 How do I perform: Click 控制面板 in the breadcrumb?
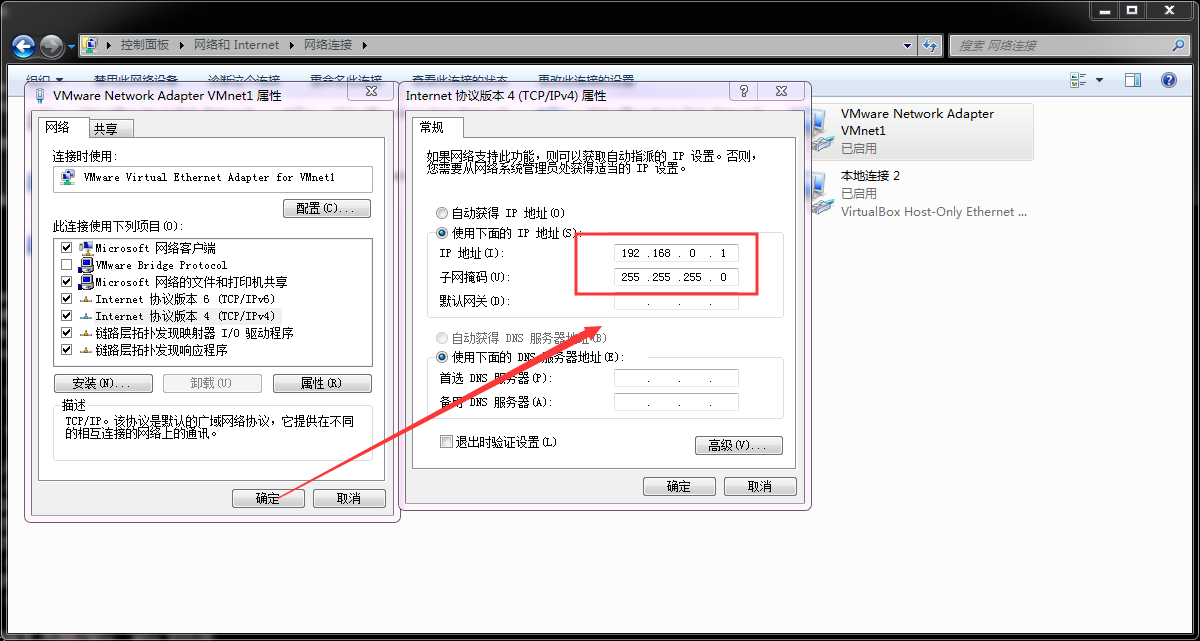tap(145, 45)
